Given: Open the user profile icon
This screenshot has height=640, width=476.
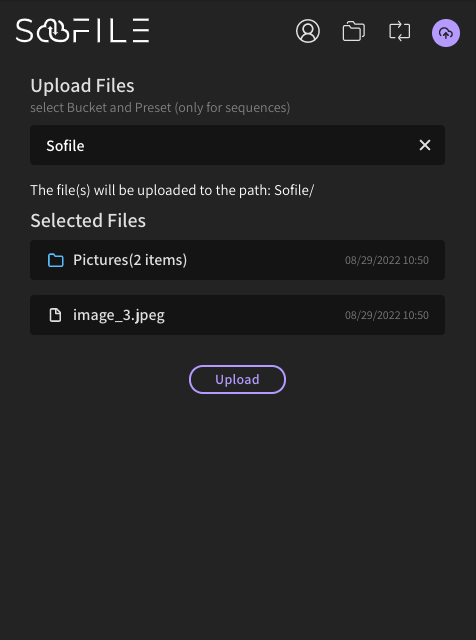Looking at the screenshot, I should pos(308,31).
